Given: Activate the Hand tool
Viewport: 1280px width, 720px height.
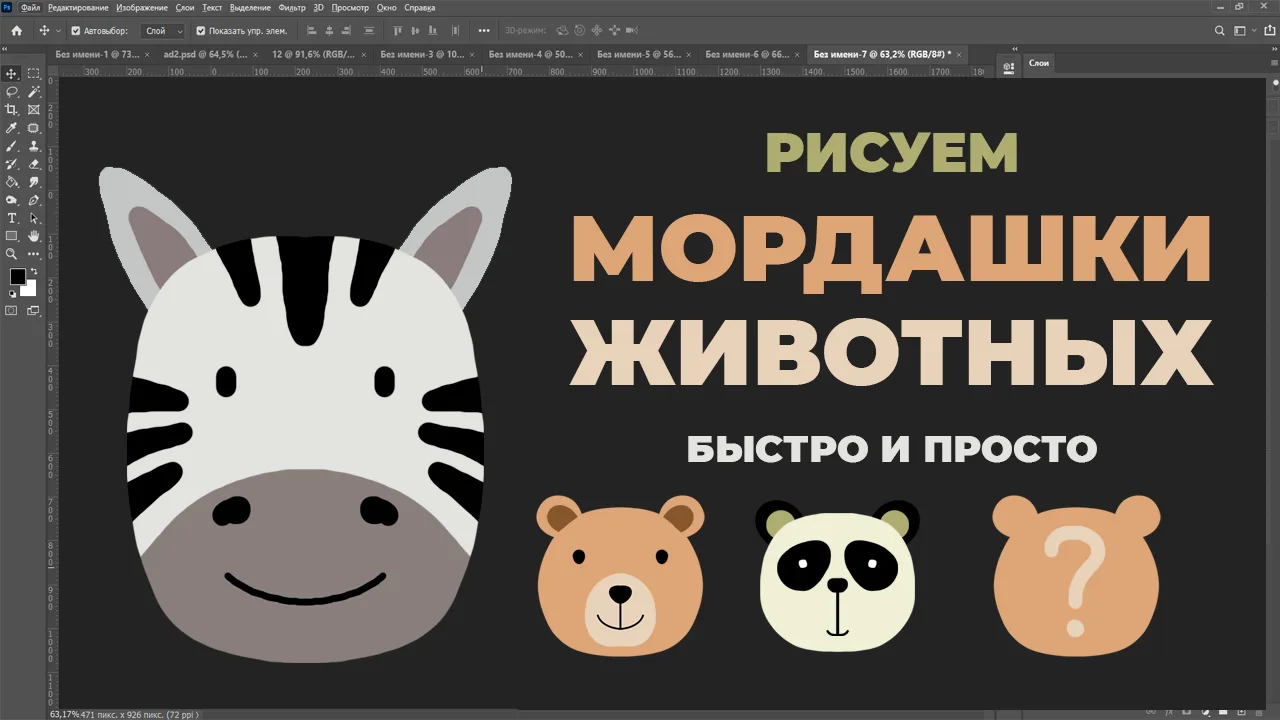Looking at the screenshot, I should (34, 236).
